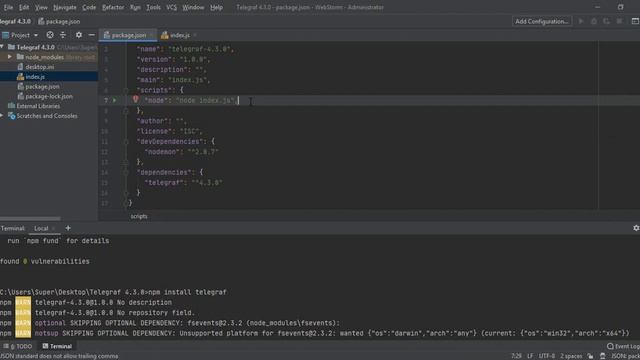640x360 pixels.
Task: Select package-lock.json in project tree
Action: tap(49, 96)
